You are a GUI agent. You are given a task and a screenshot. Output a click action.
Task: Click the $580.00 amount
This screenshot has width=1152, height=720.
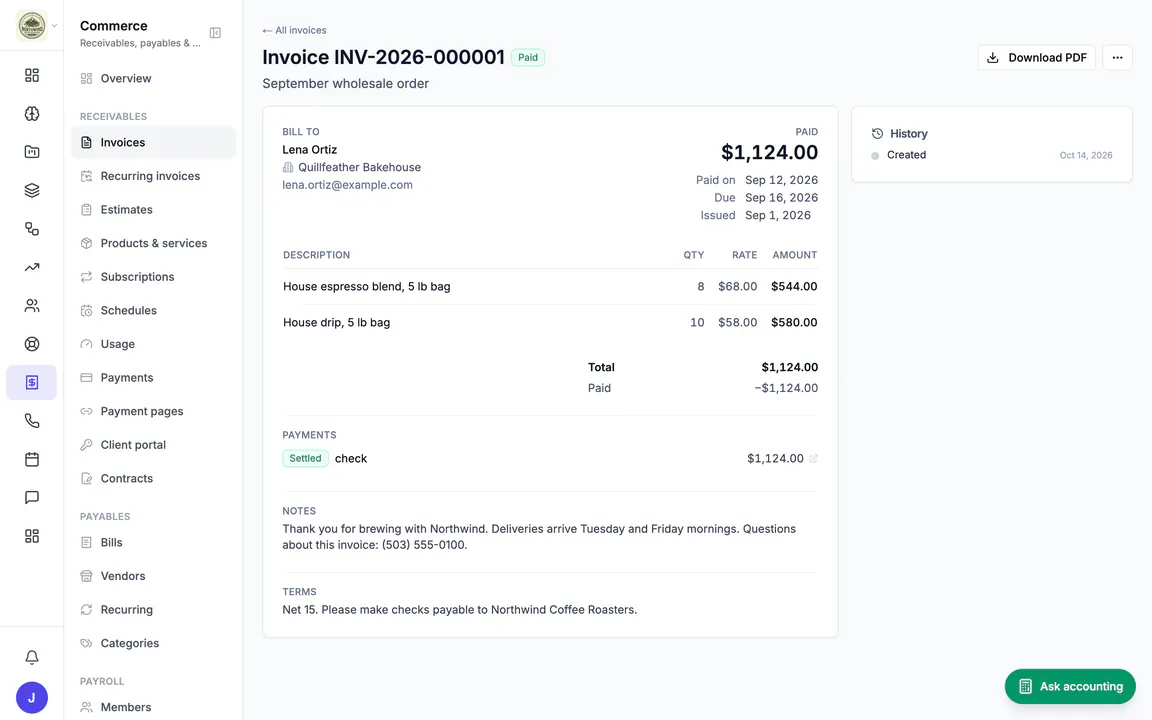(x=794, y=323)
